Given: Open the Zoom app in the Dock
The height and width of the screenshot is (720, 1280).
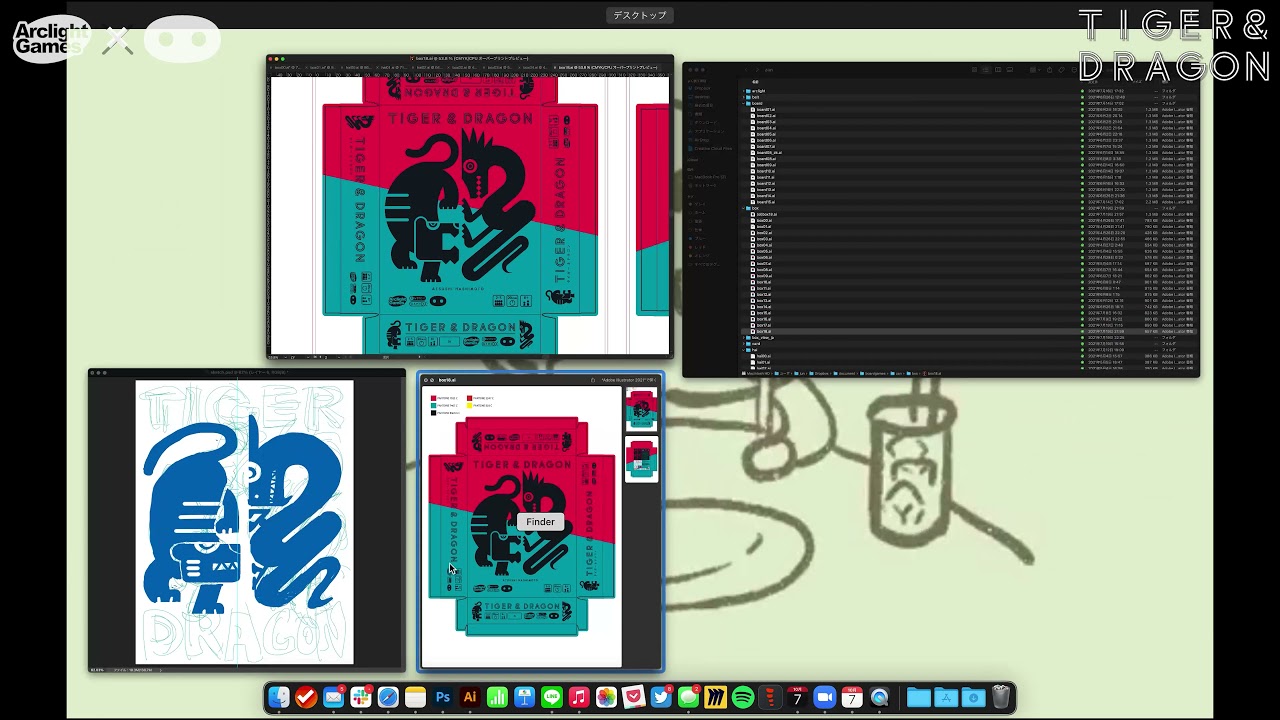Looking at the screenshot, I should pyautogui.click(x=825, y=697).
